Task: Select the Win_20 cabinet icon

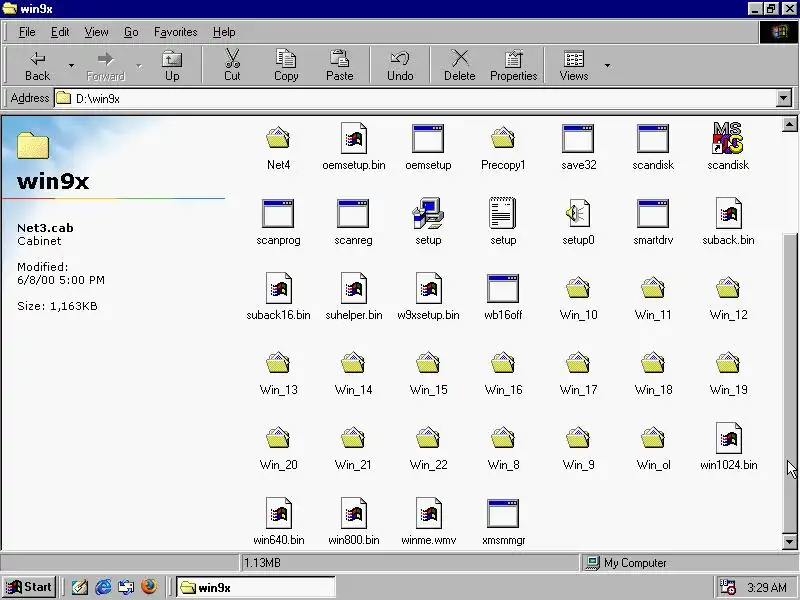Action: pos(278,438)
